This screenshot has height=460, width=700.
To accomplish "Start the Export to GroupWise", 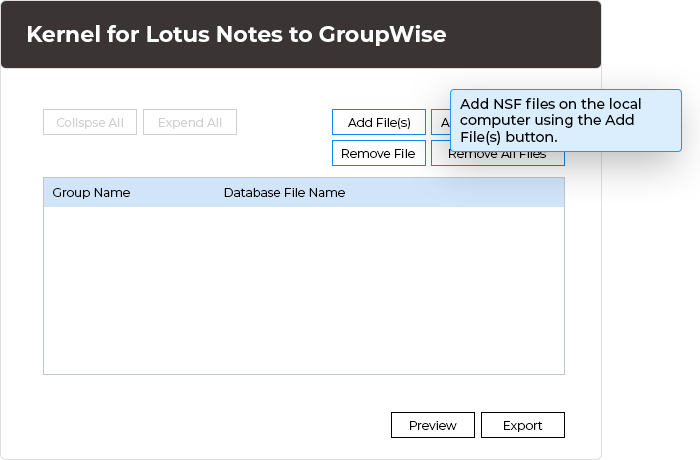I will [522, 425].
